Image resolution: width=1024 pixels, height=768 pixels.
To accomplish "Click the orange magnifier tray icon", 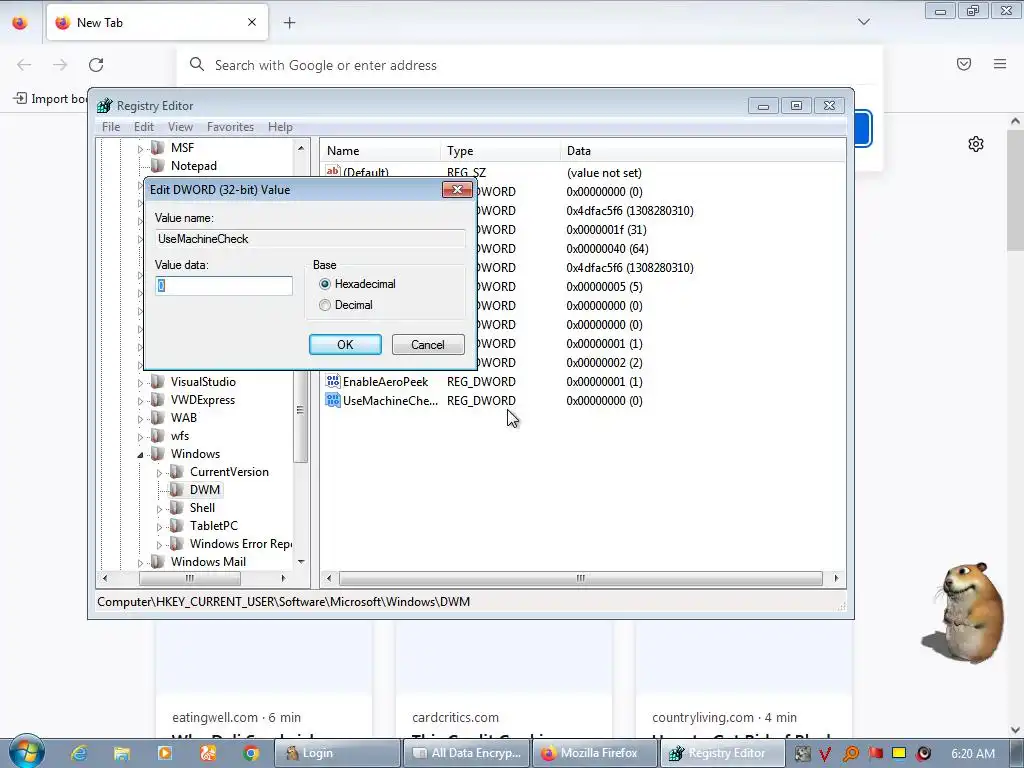I will click(850, 754).
